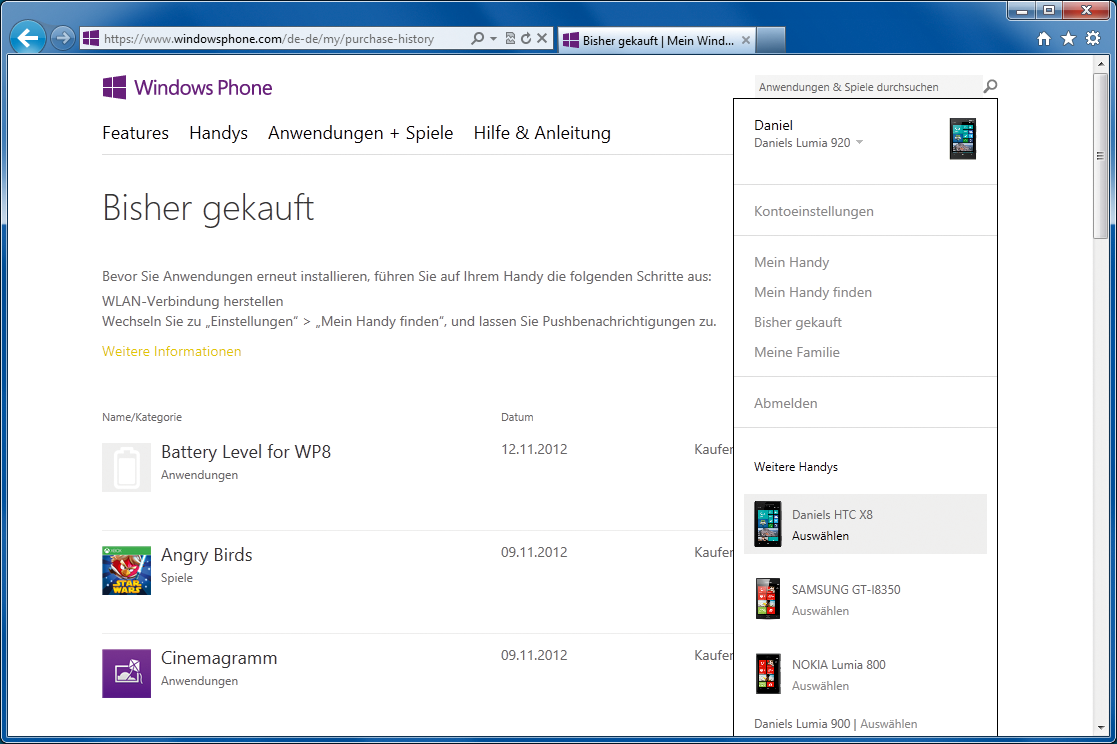1117x744 pixels.
Task: Close the 'Bisher gekauft' browser tab
Action: coord(746,40)
